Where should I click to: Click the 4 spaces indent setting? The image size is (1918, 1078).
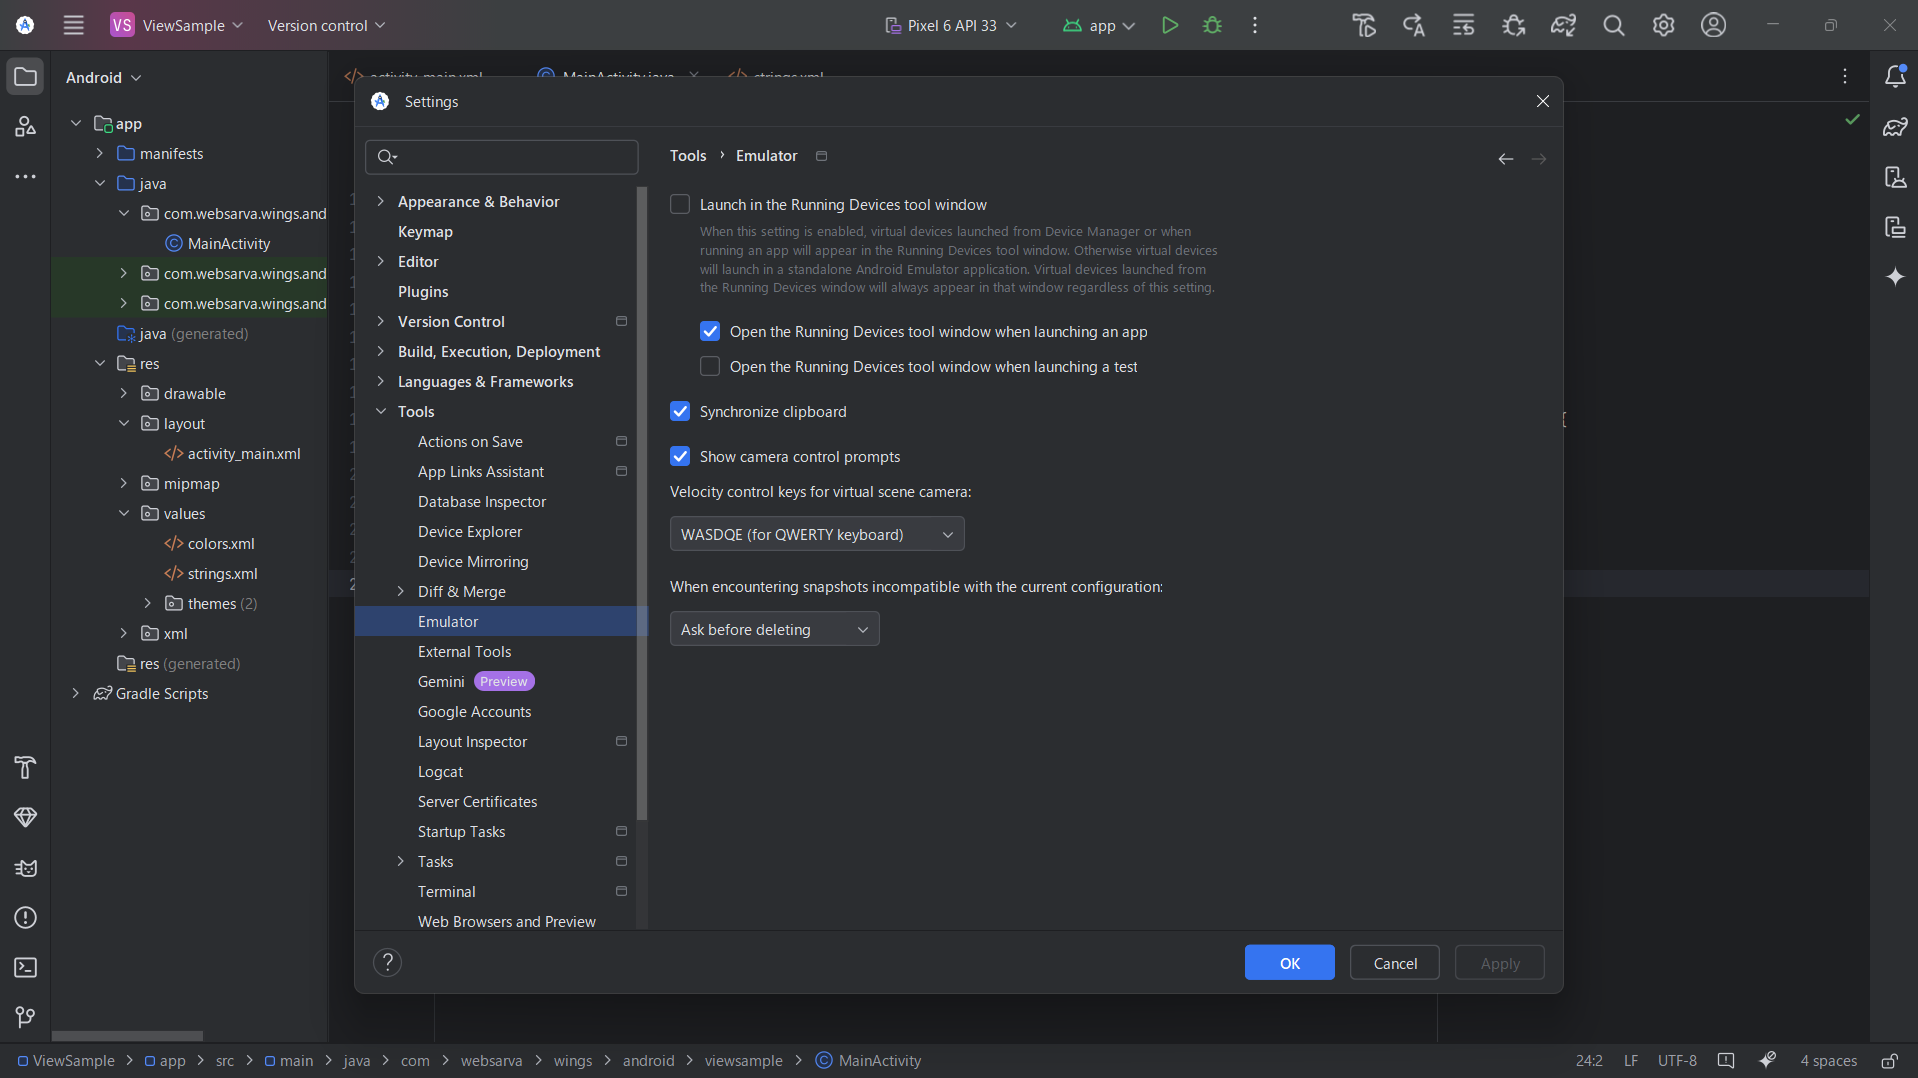point(1829,1061)
